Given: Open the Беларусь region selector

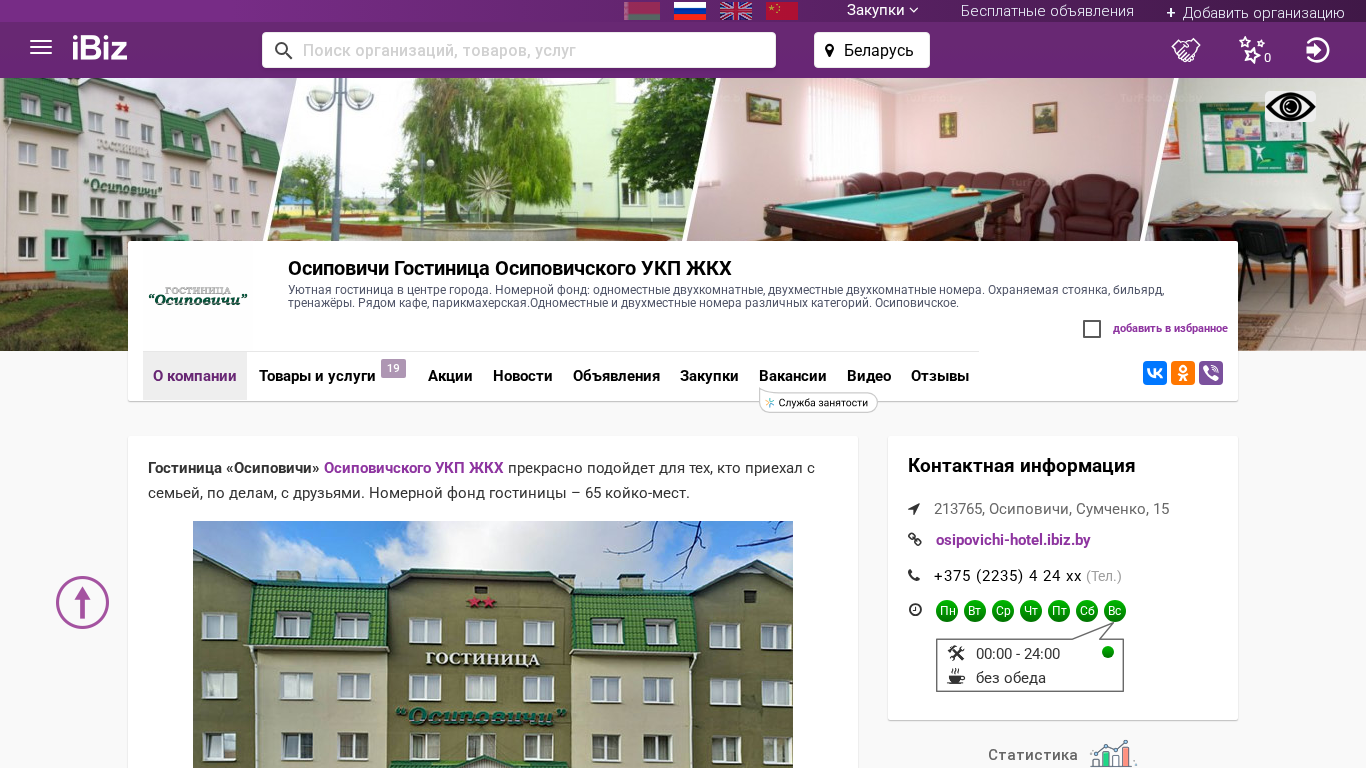Looking at the screenshot, I should 872,50.
